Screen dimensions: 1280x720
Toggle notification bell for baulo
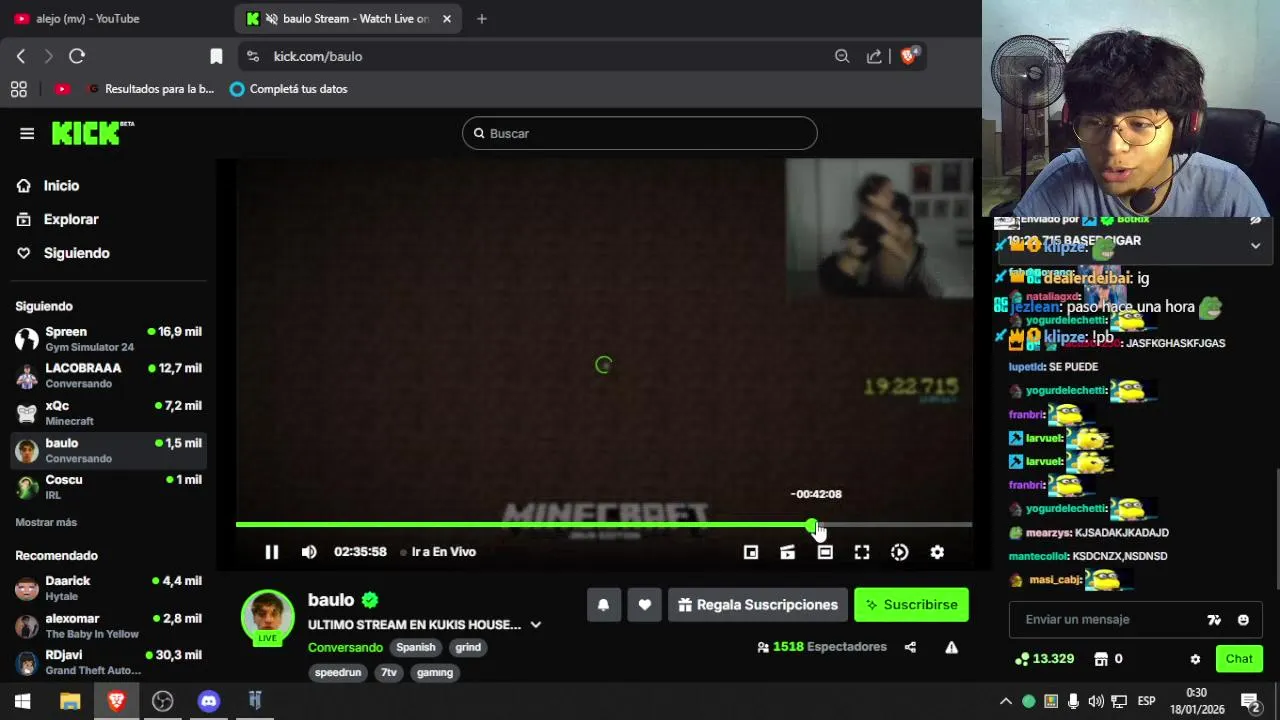[x=604, y=605]
